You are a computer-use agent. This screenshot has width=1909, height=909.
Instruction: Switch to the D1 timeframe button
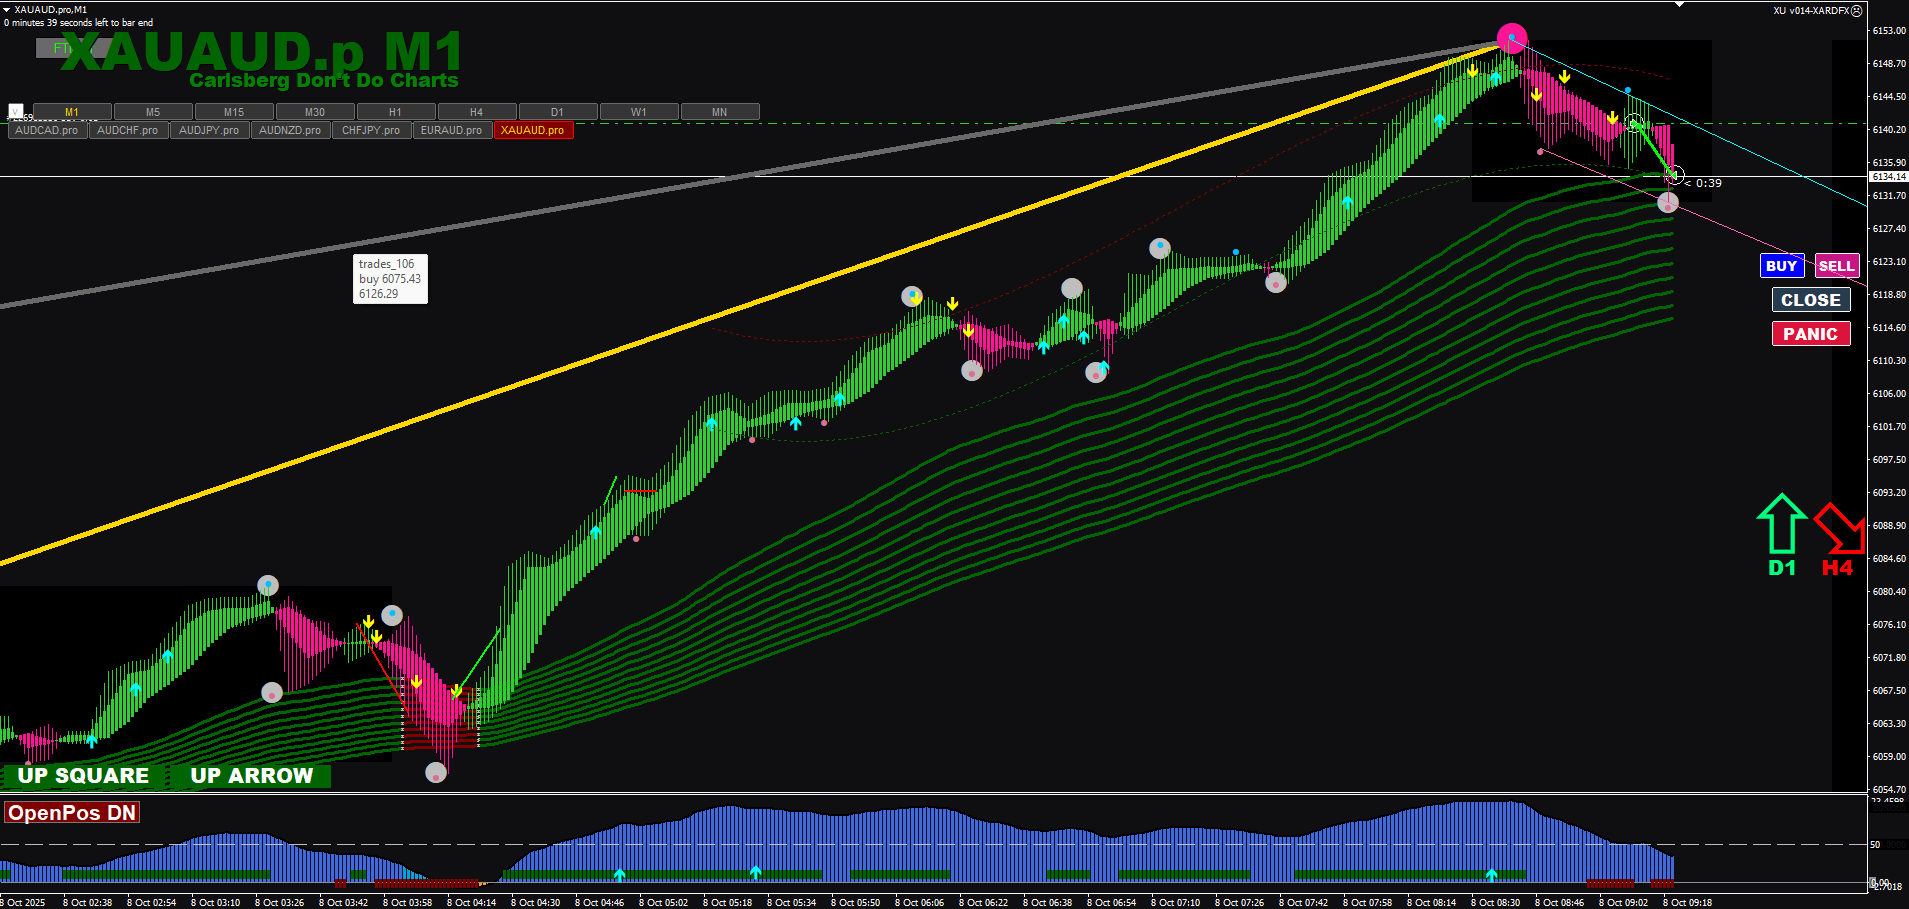point(558,112)
